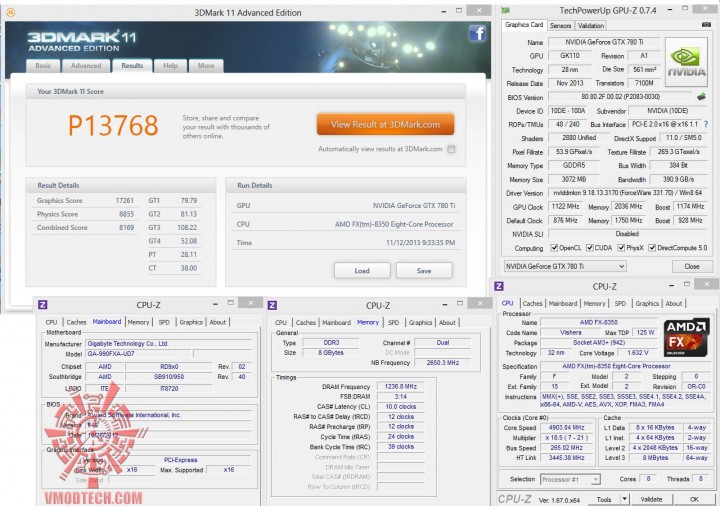Click Load button in Run Details
The height and width of the screenshot is (506, 720).
[362, 271]
